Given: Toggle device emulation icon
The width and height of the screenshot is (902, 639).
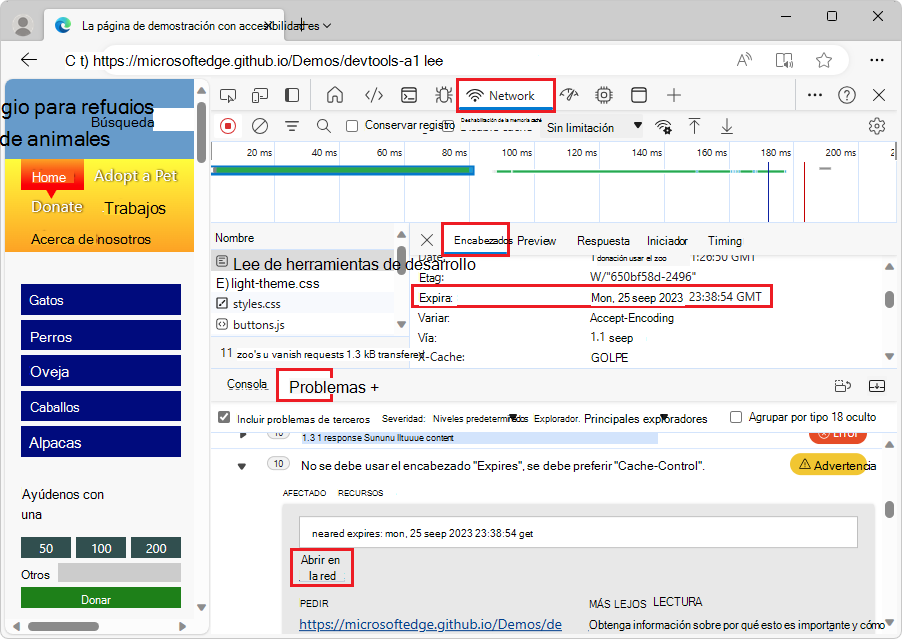Looking at the screenshot, I should (260, 95).
